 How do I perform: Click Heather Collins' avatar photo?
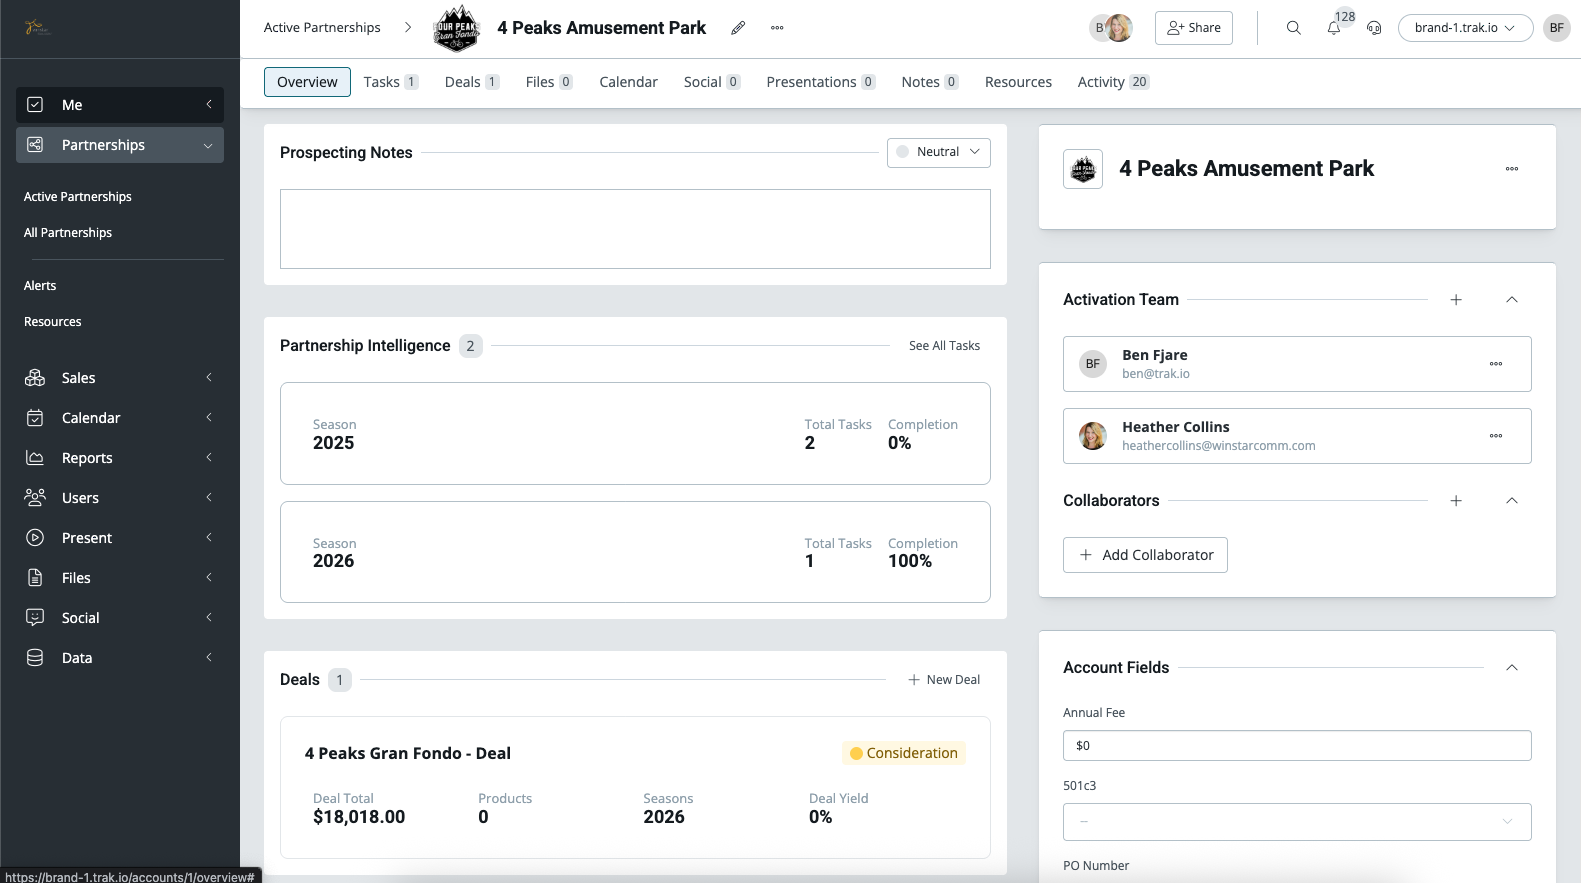1093,436
